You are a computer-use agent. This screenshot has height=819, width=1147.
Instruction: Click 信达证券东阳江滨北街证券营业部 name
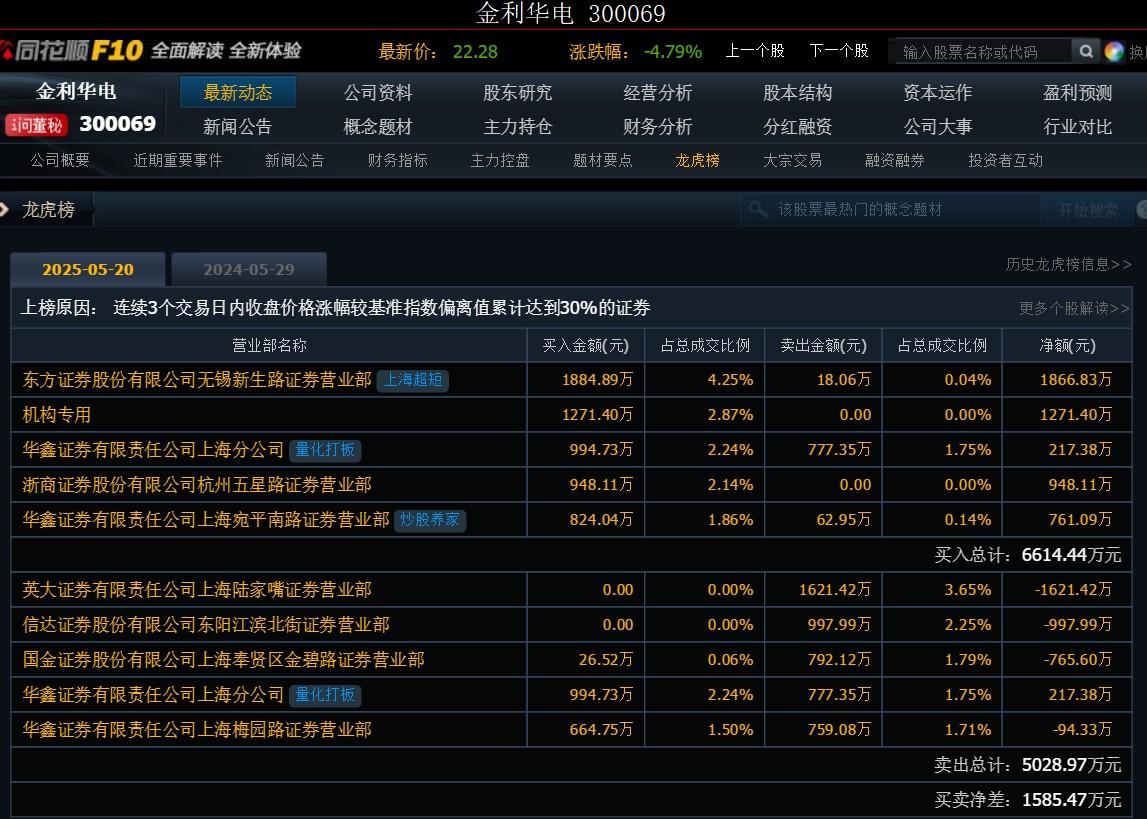(206, 625)
